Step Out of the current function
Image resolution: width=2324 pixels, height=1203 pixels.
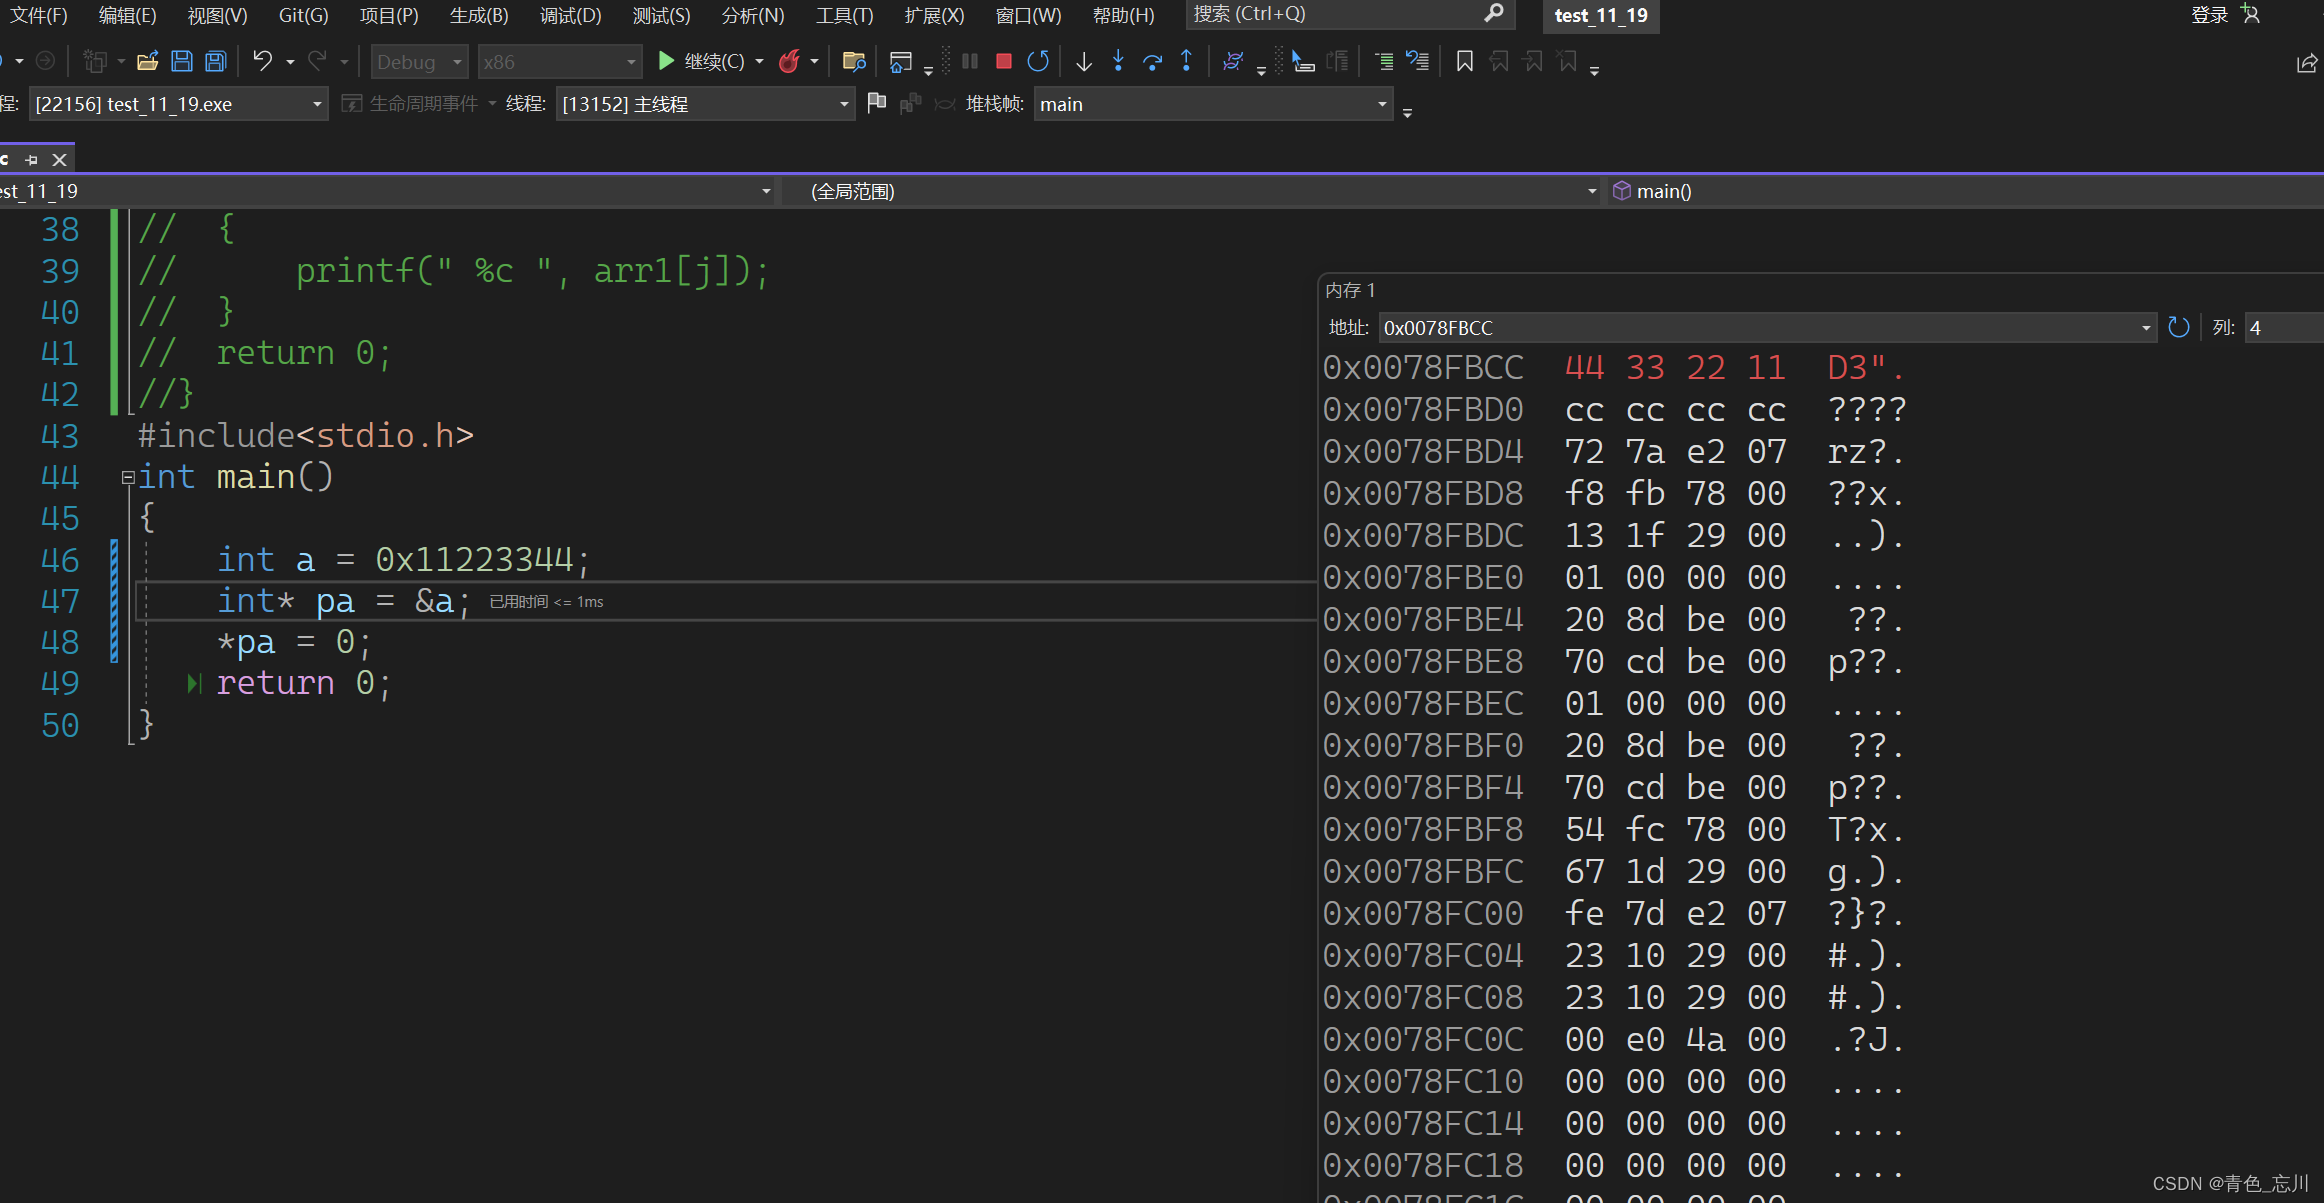[x=1186, y=62]
